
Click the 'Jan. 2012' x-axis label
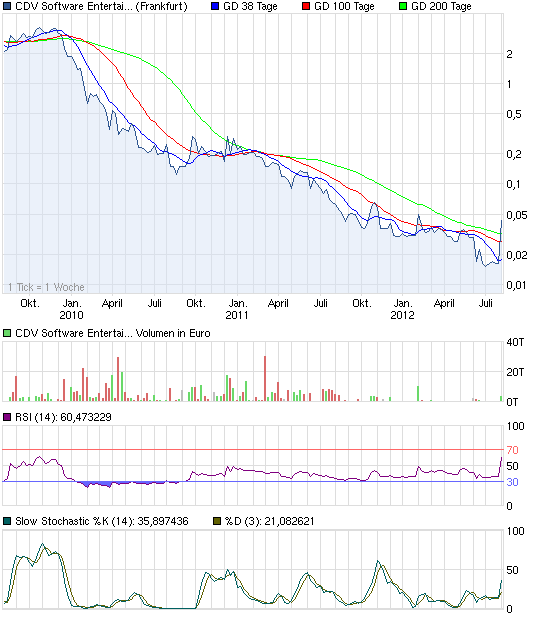click(402, 309)
